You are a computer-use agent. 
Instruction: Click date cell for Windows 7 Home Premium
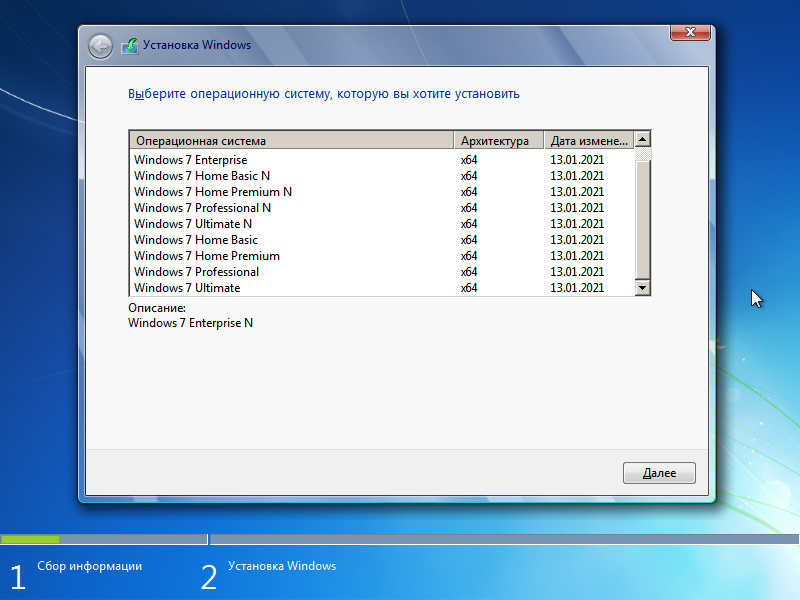pyautogui.click(x=577, y=256)
